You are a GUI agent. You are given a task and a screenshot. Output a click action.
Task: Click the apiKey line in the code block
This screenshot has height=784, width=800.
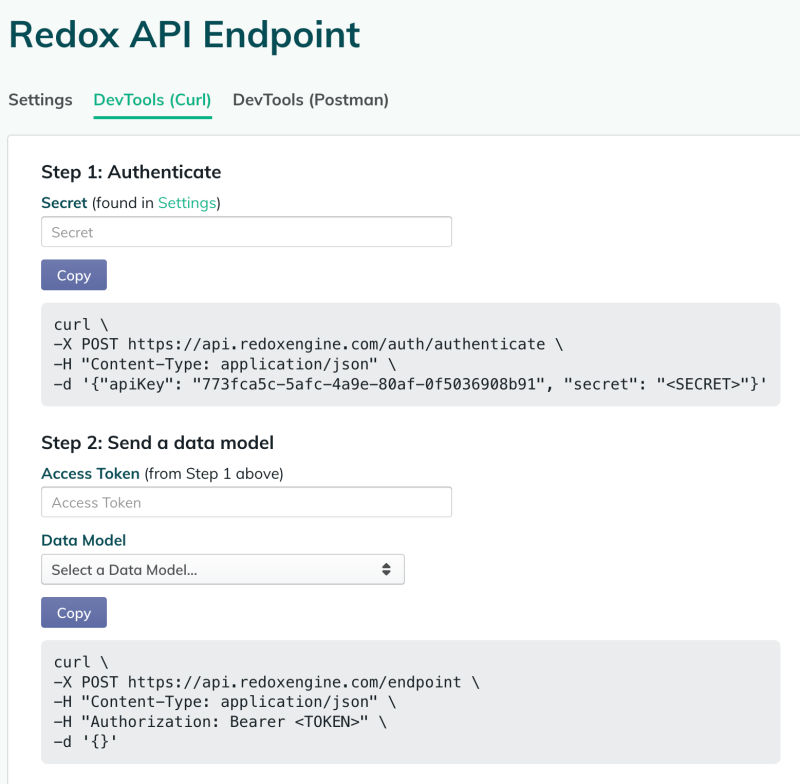point(410,384)
